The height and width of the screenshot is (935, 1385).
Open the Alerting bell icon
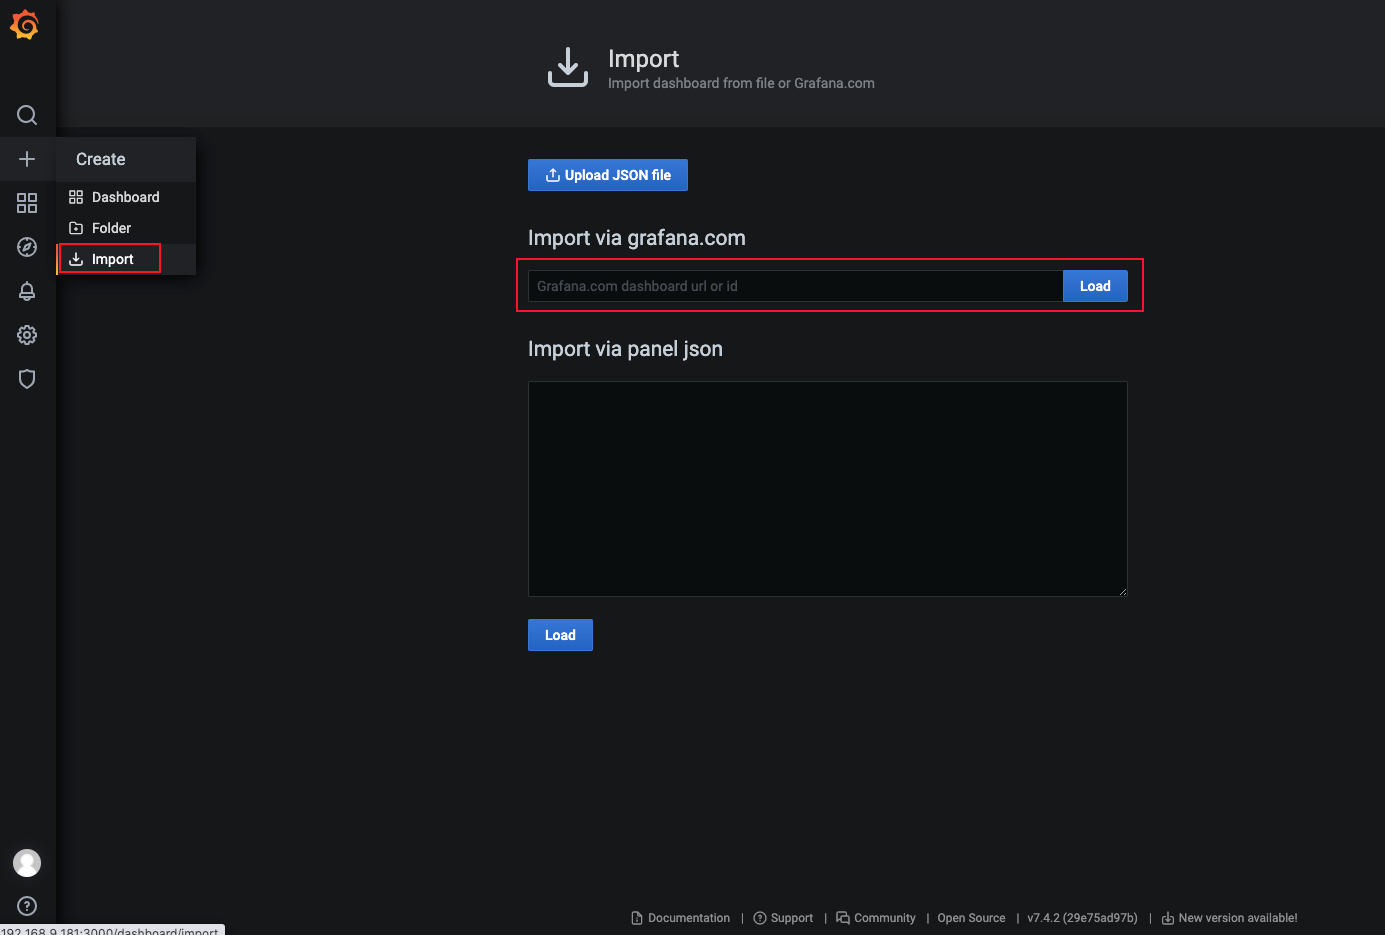(x=27, y=291)
